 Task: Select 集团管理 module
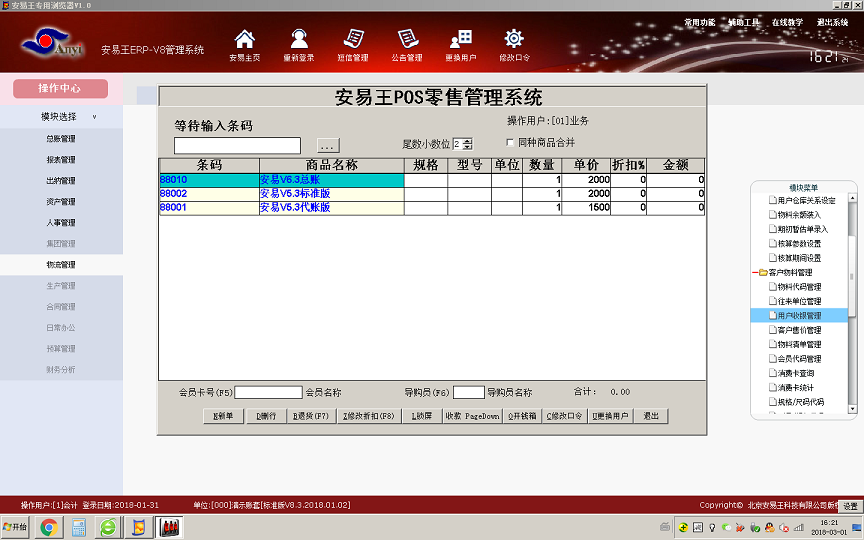[61, 244]
